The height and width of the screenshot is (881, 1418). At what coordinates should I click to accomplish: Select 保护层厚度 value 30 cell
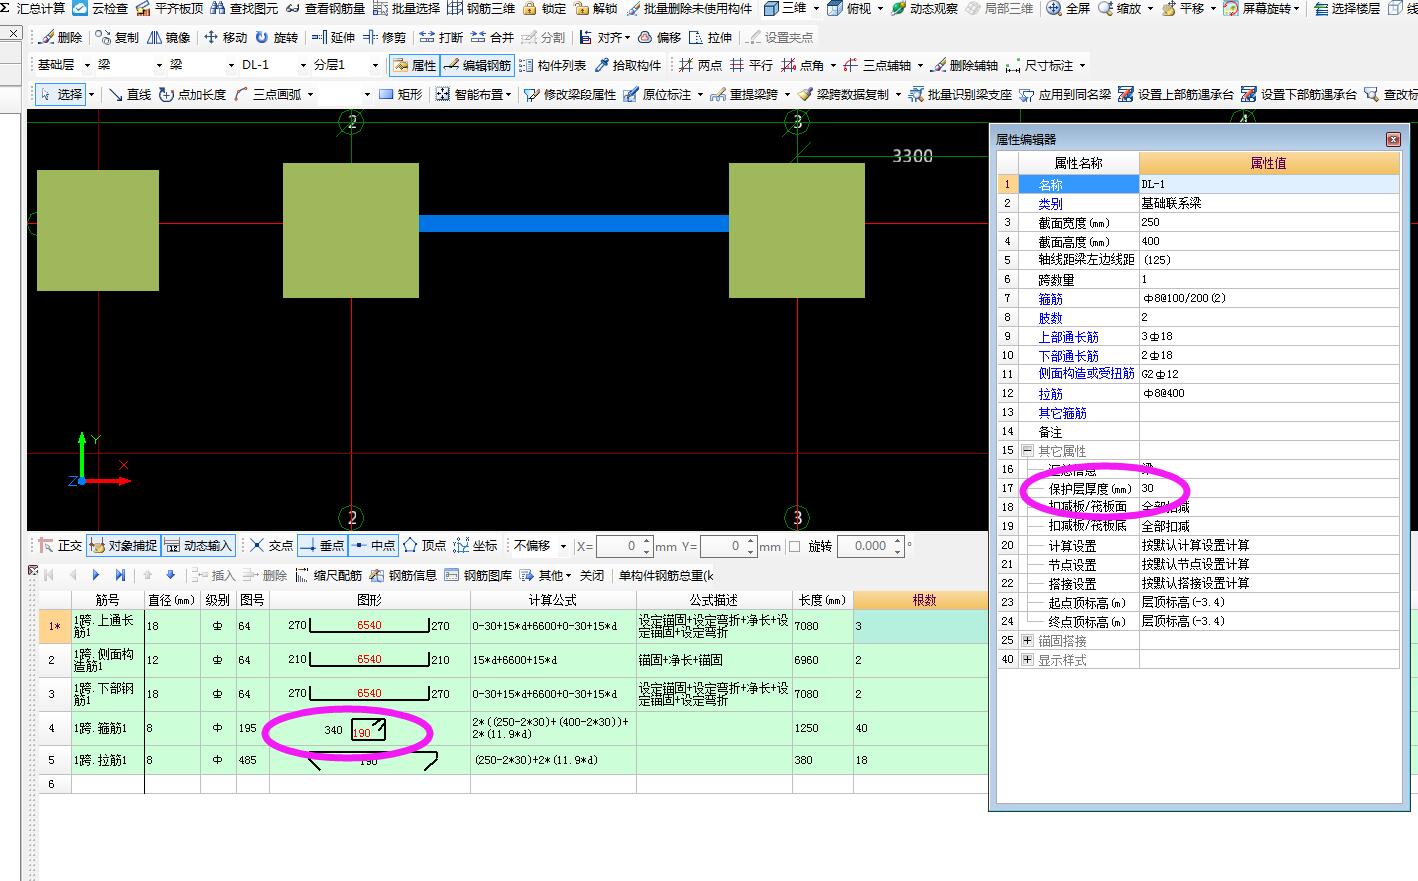click(1268, 489)
